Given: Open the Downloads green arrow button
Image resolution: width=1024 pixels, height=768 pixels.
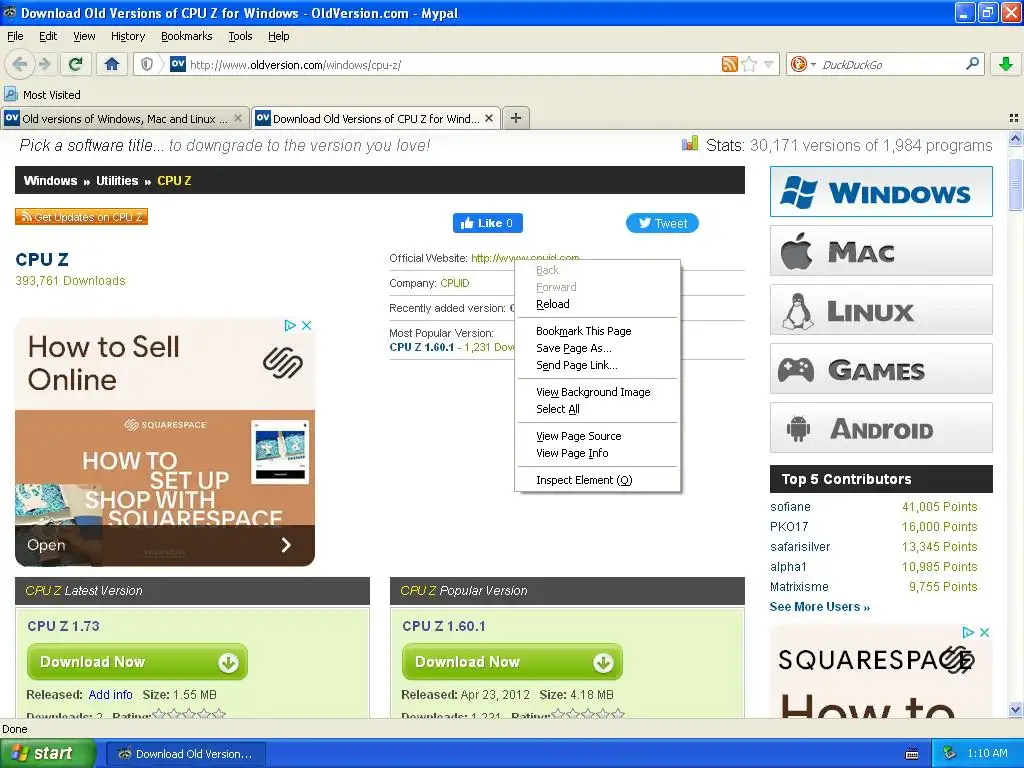Looking at the screenshot, I should click(x=1006, y=64).
